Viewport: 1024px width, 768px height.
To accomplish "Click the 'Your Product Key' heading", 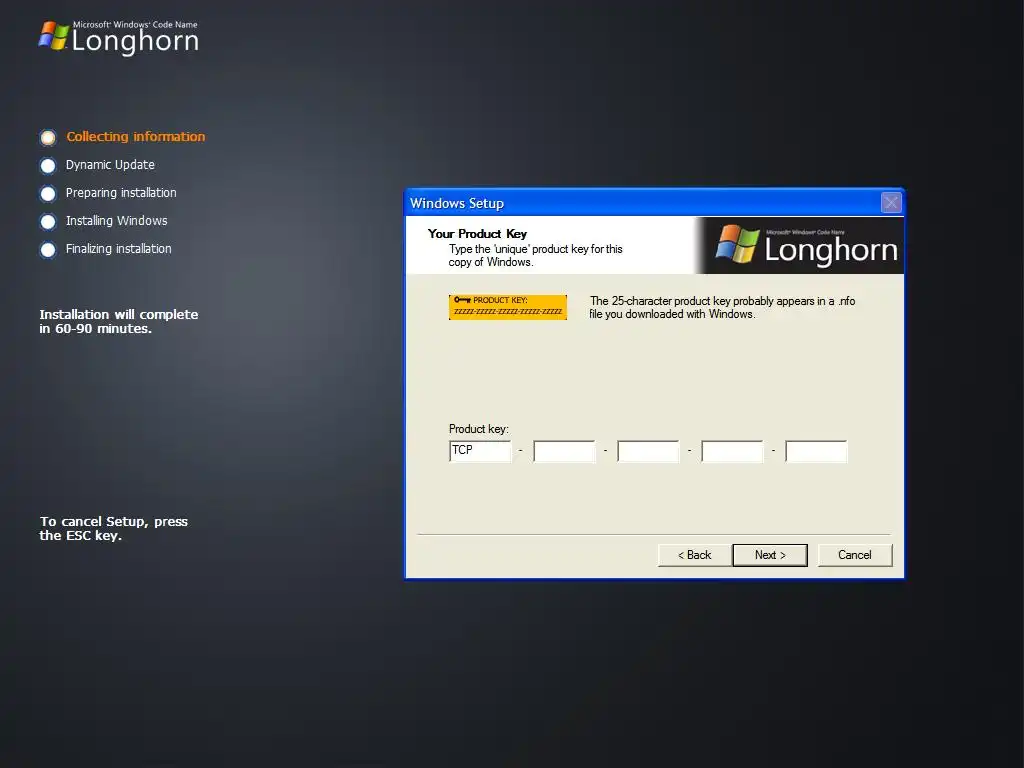I will click(x=477, y=234).
